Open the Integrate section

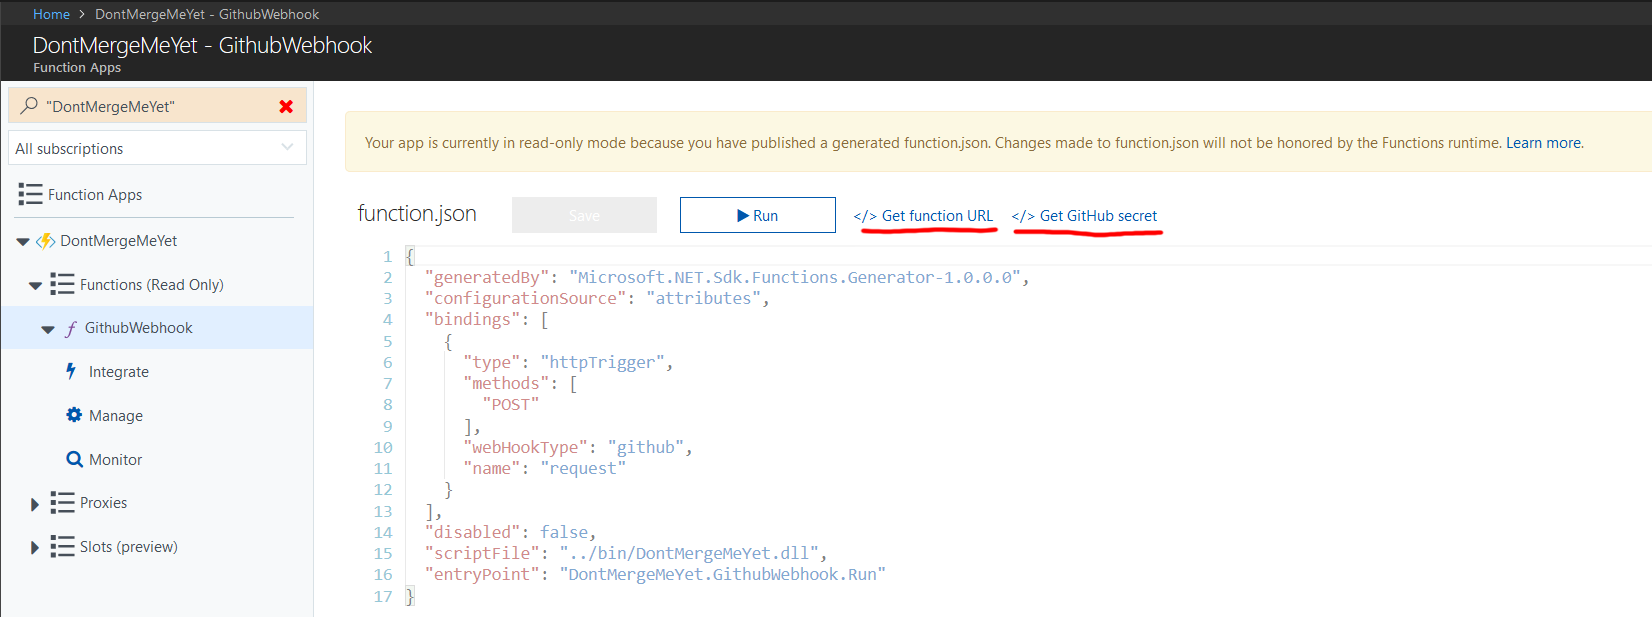(119, 372)
